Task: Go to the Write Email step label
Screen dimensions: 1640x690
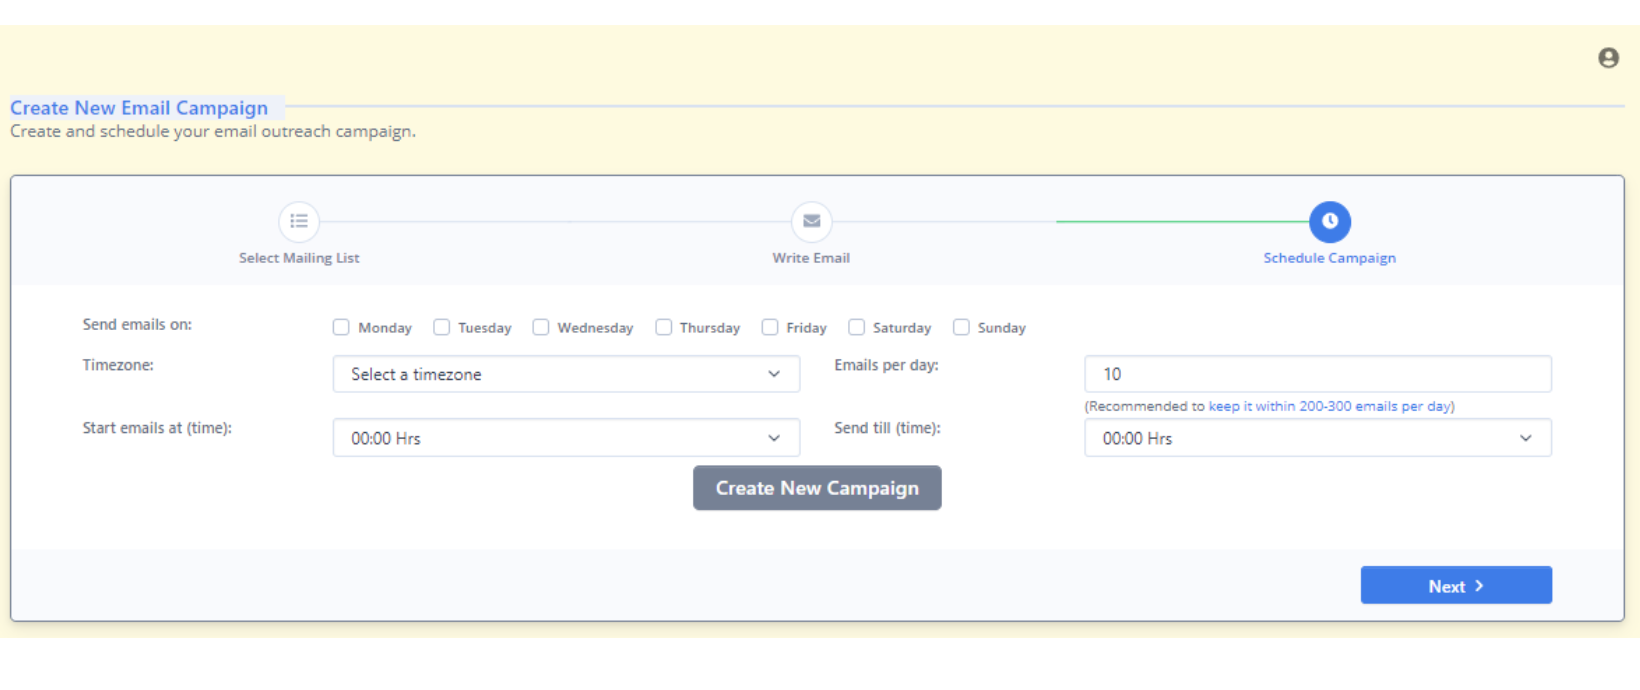Action: [x=811, y=258]
